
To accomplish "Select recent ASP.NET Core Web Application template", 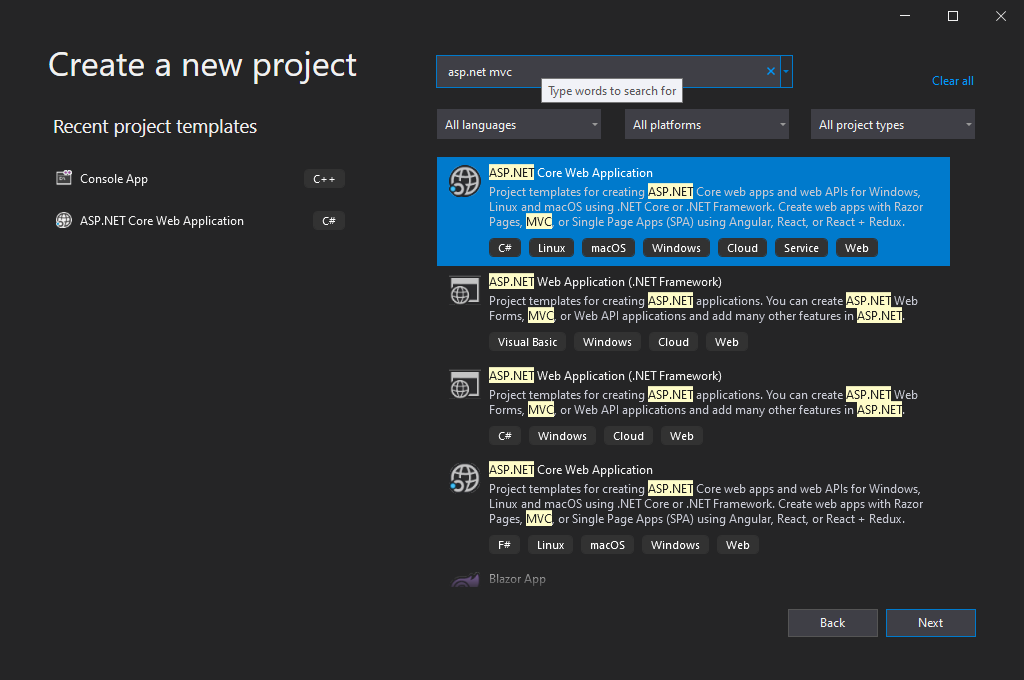I will point(199,221).
